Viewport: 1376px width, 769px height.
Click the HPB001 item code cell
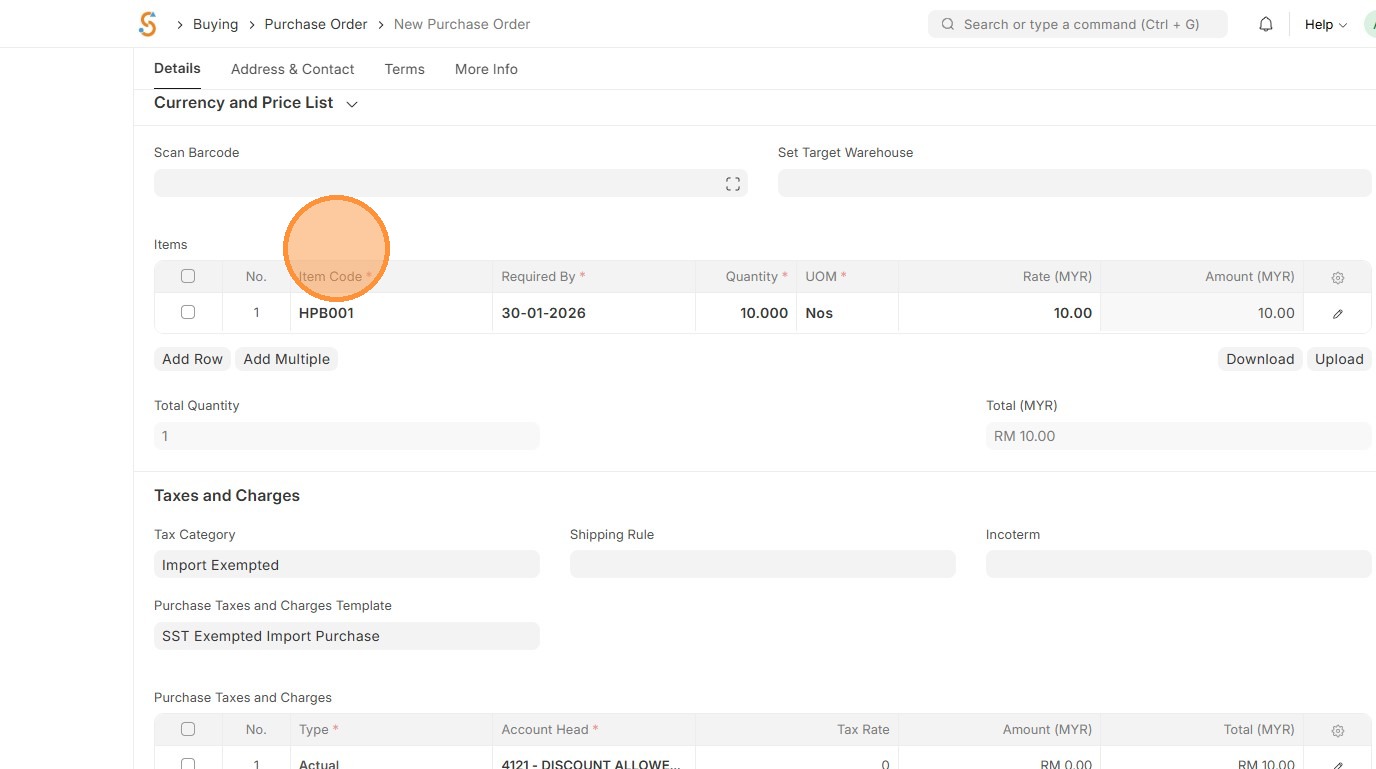391,313
